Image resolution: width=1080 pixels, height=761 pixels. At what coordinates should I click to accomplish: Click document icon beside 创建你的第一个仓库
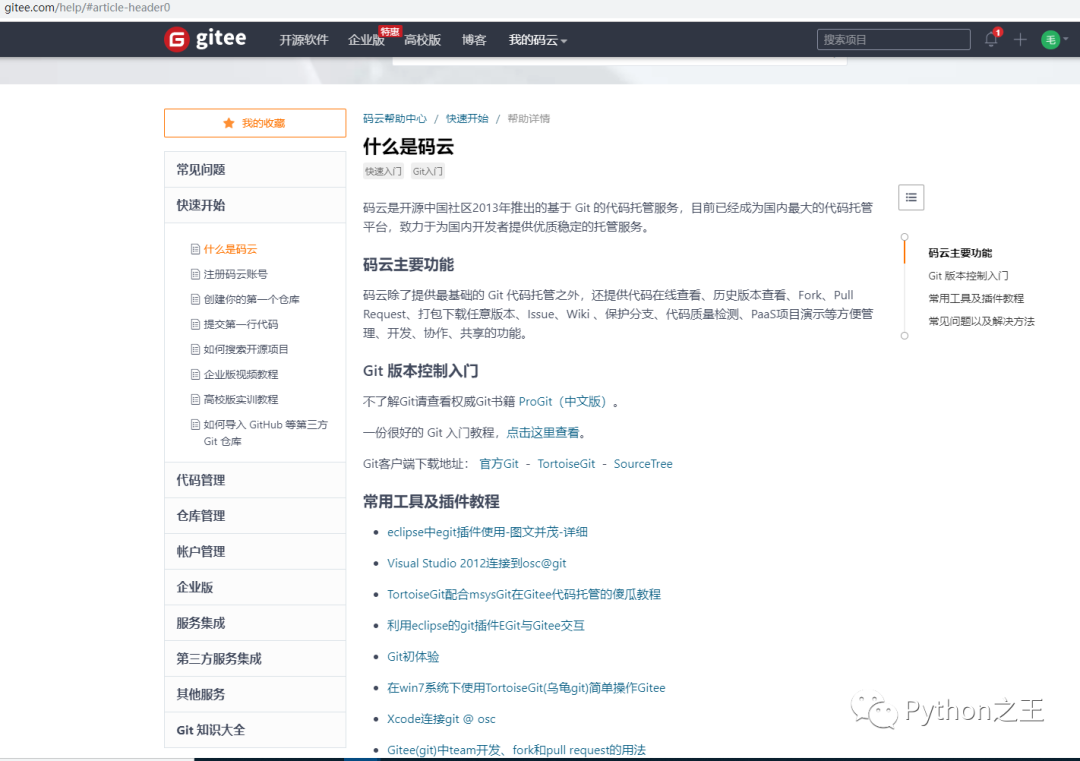195,299
